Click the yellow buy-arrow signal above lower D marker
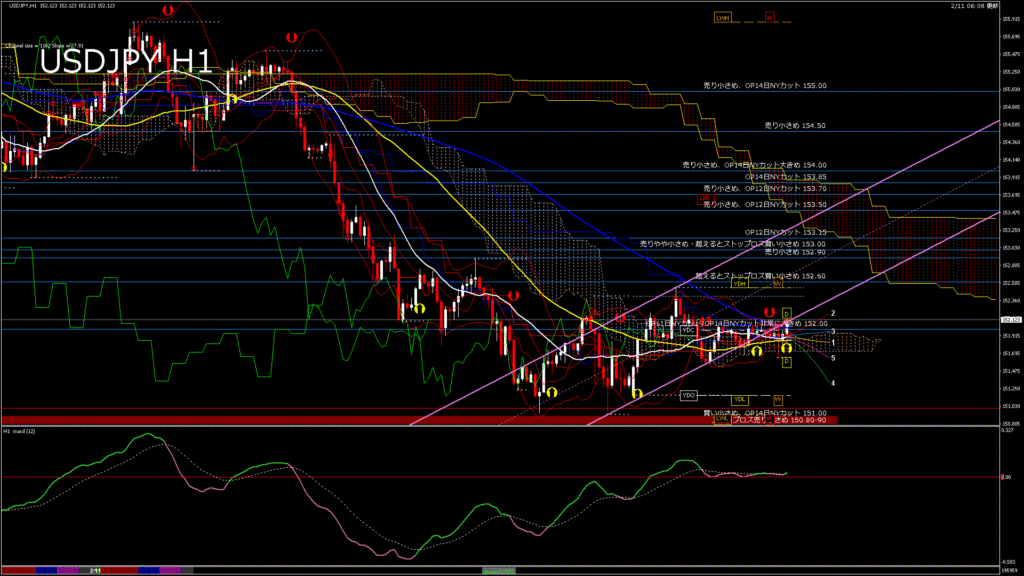1024x576 pixels. 786,348
